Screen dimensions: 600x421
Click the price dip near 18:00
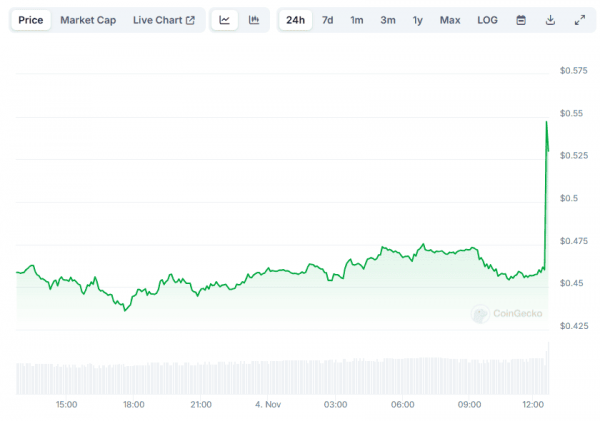[125, 310]
